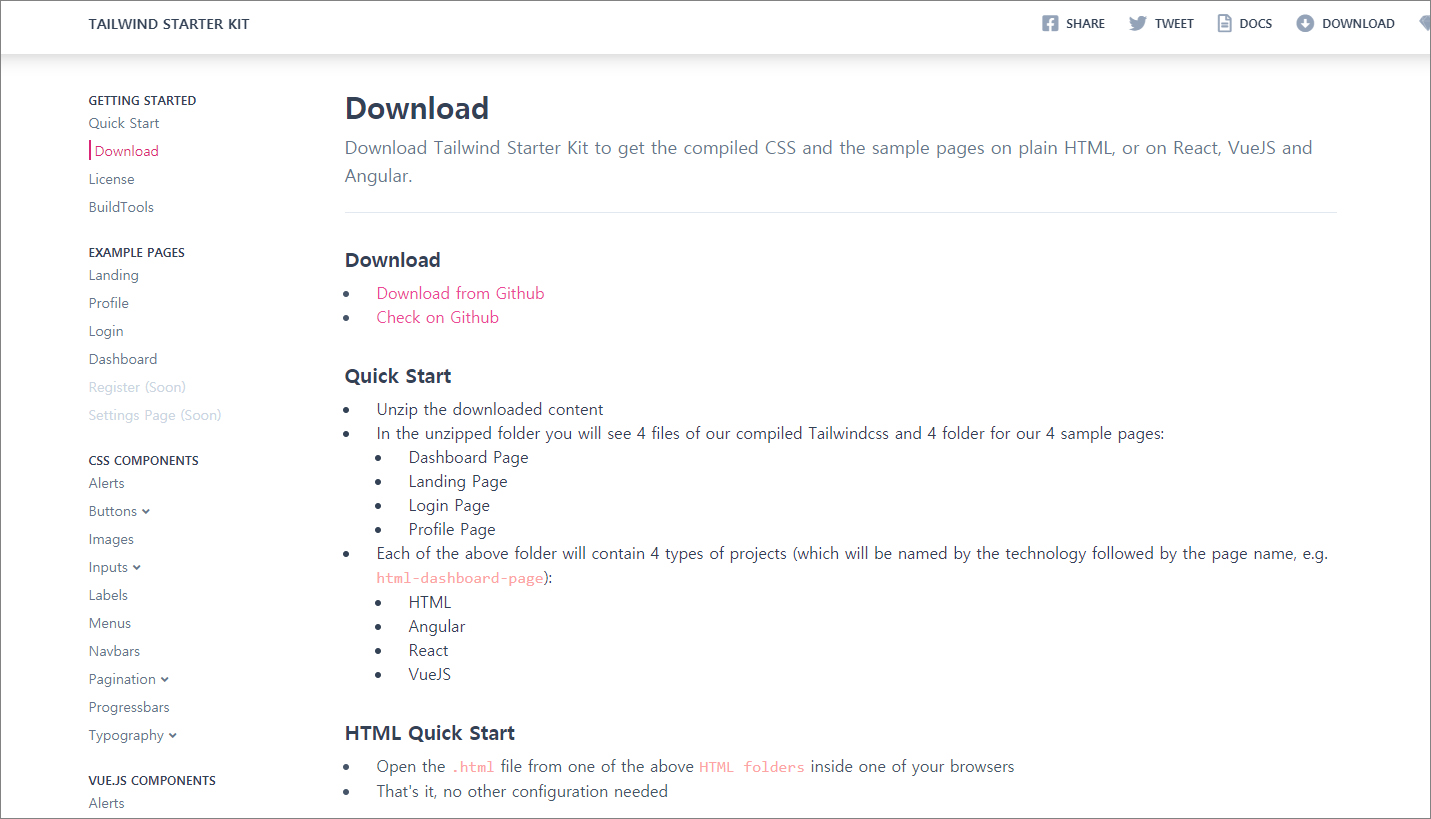Open Quick Start in sidebar
Image resolution: width=1431 pixels, height=819 pixels.
point(124,123)
